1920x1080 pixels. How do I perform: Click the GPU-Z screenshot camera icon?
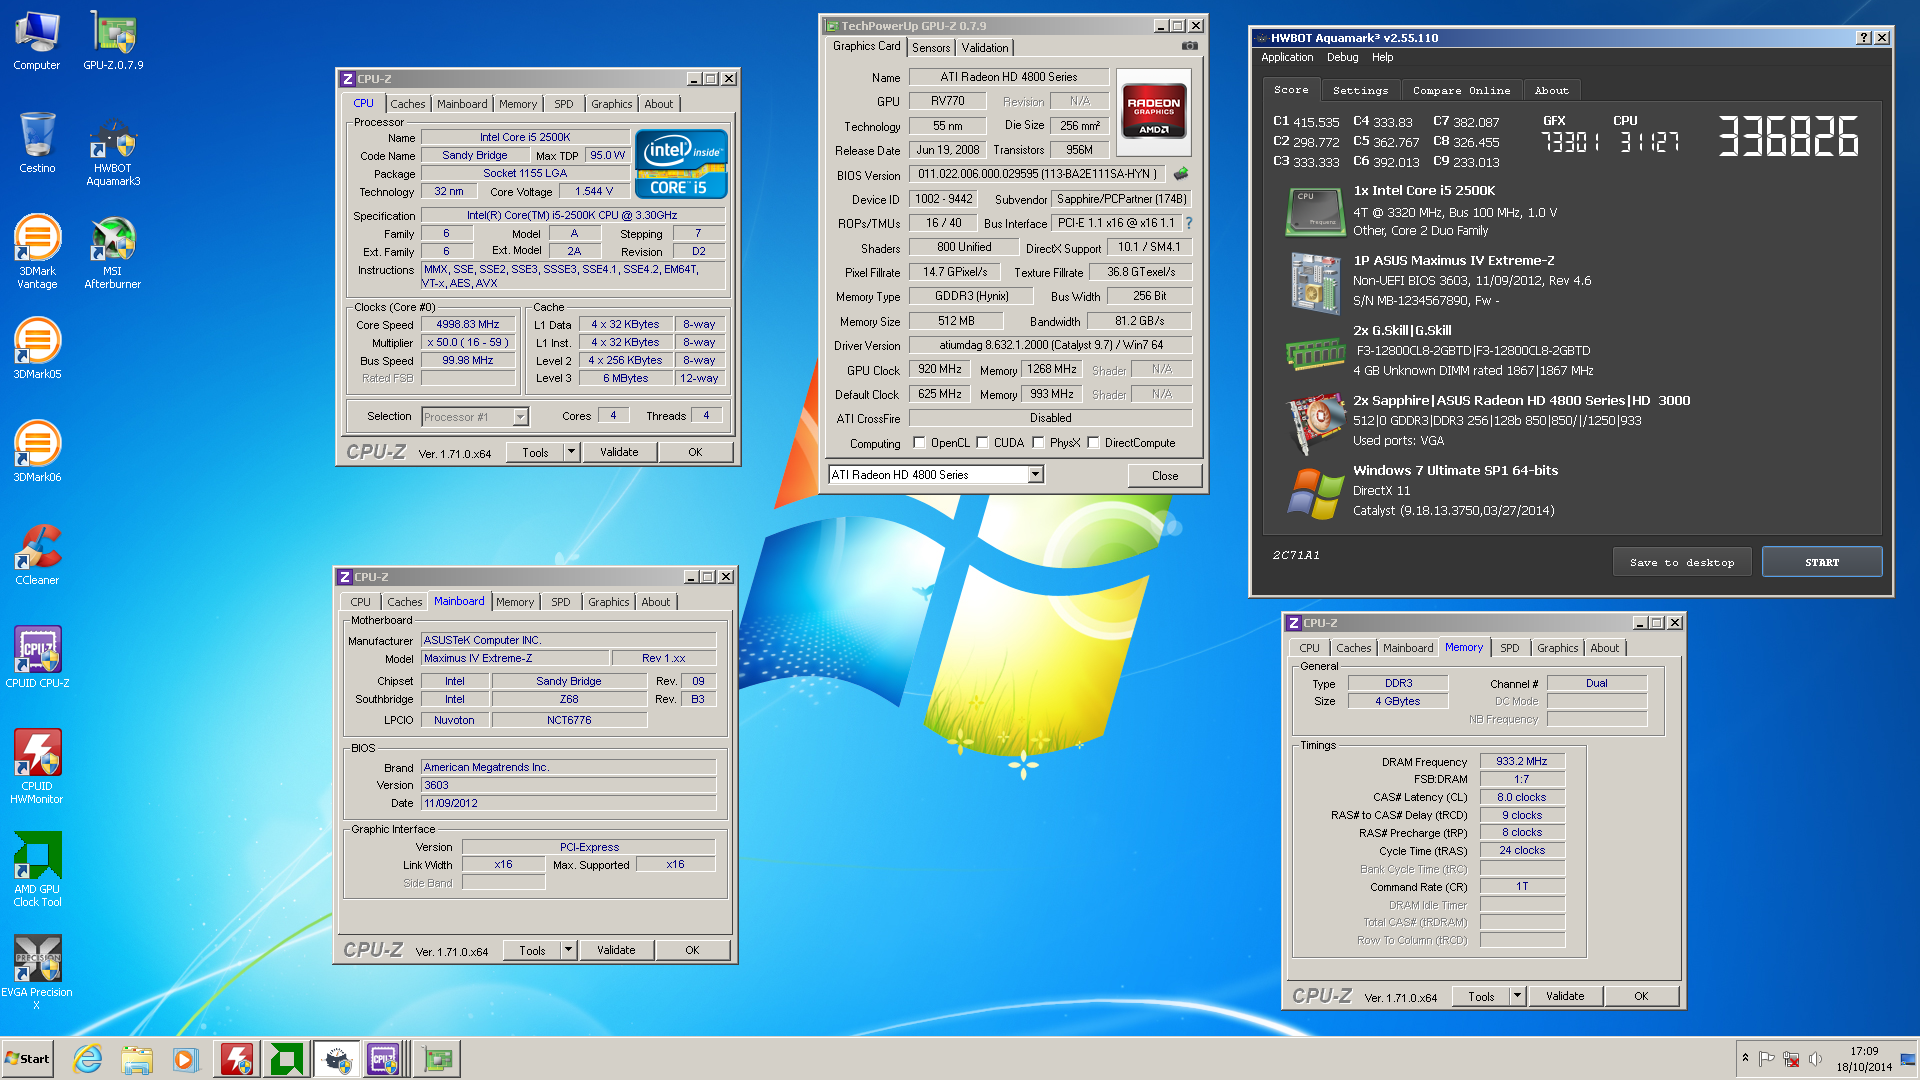pos(1189,46)
